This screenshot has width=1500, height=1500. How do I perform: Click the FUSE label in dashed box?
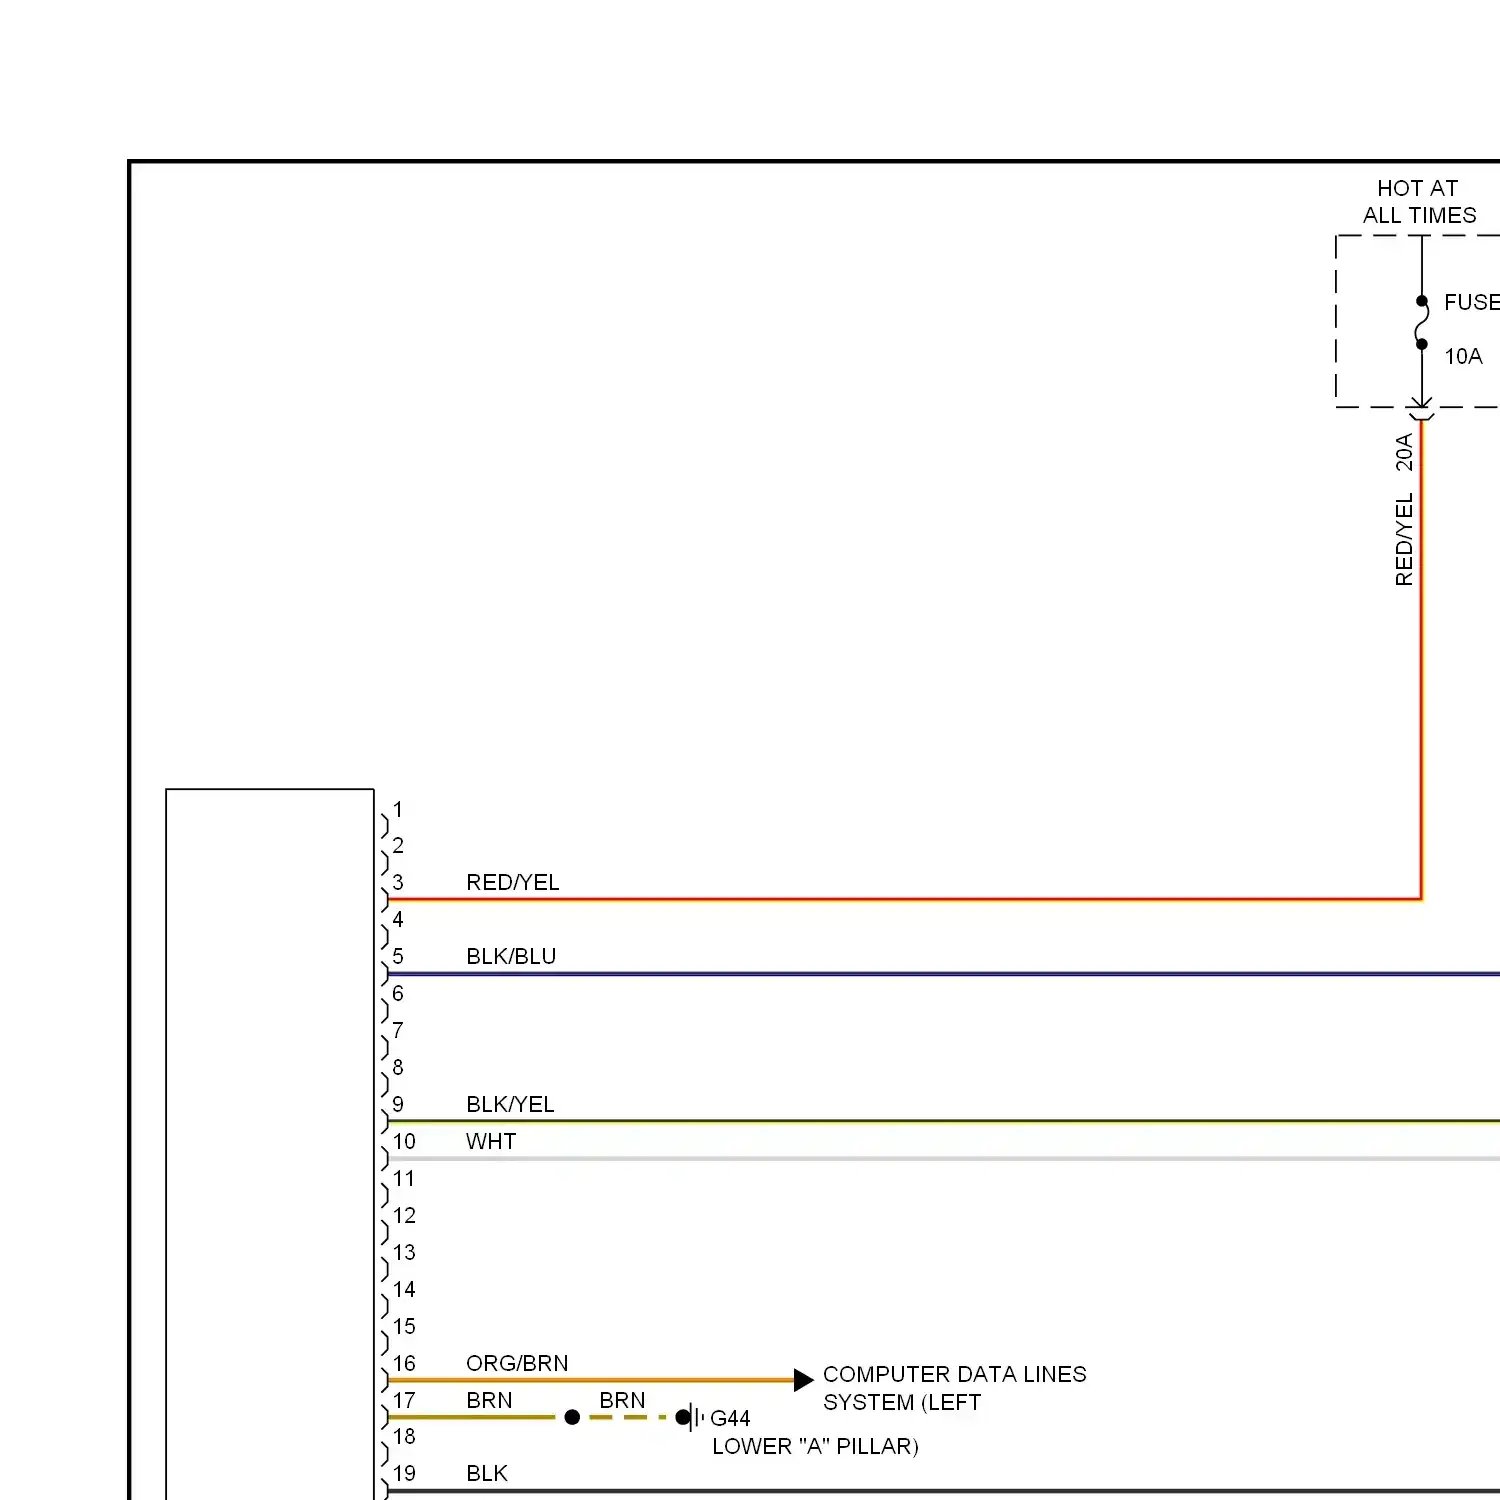[1471, 302]
